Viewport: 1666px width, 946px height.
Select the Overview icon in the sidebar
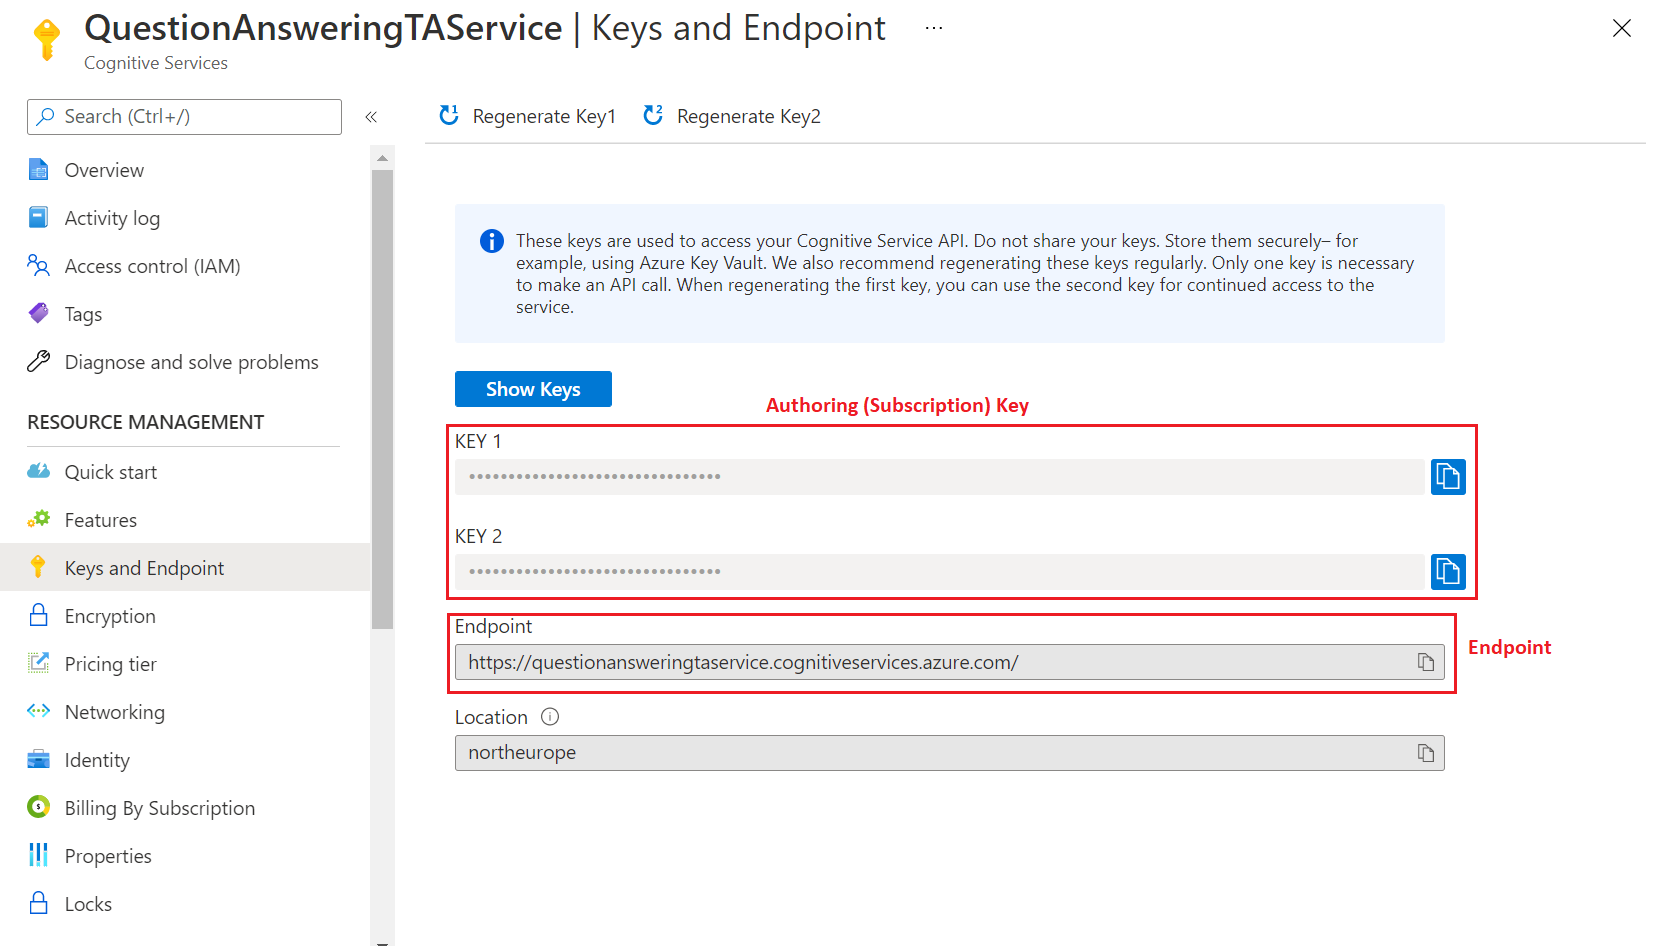[x=38, y=169]
